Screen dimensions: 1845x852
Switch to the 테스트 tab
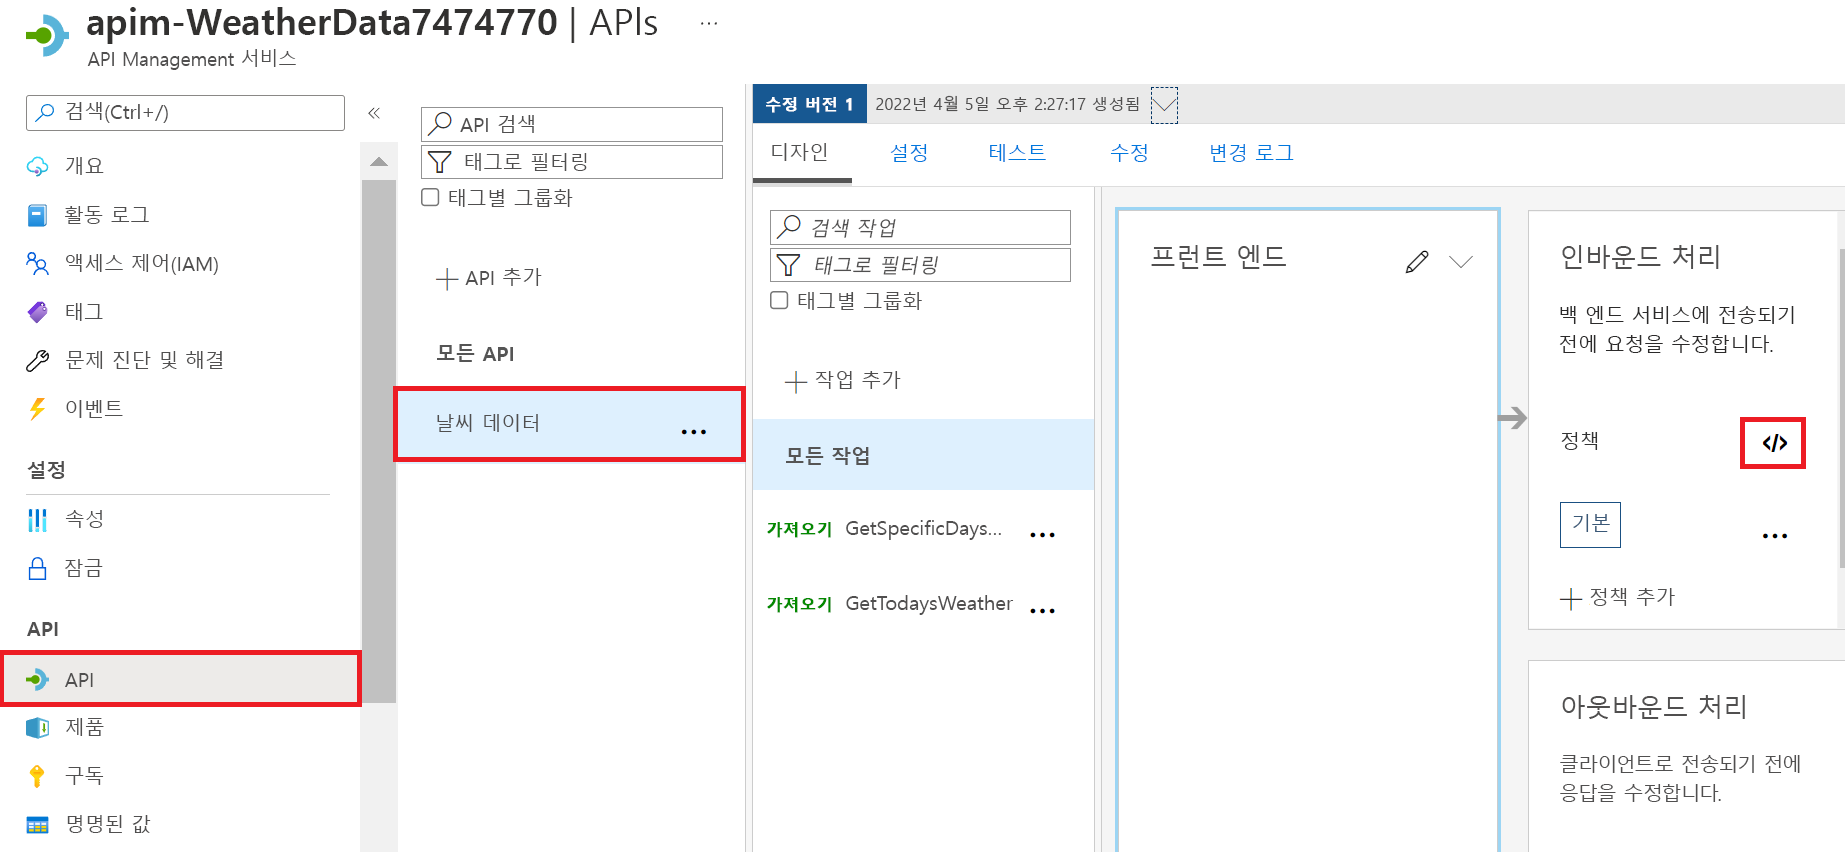point(1017,152)
